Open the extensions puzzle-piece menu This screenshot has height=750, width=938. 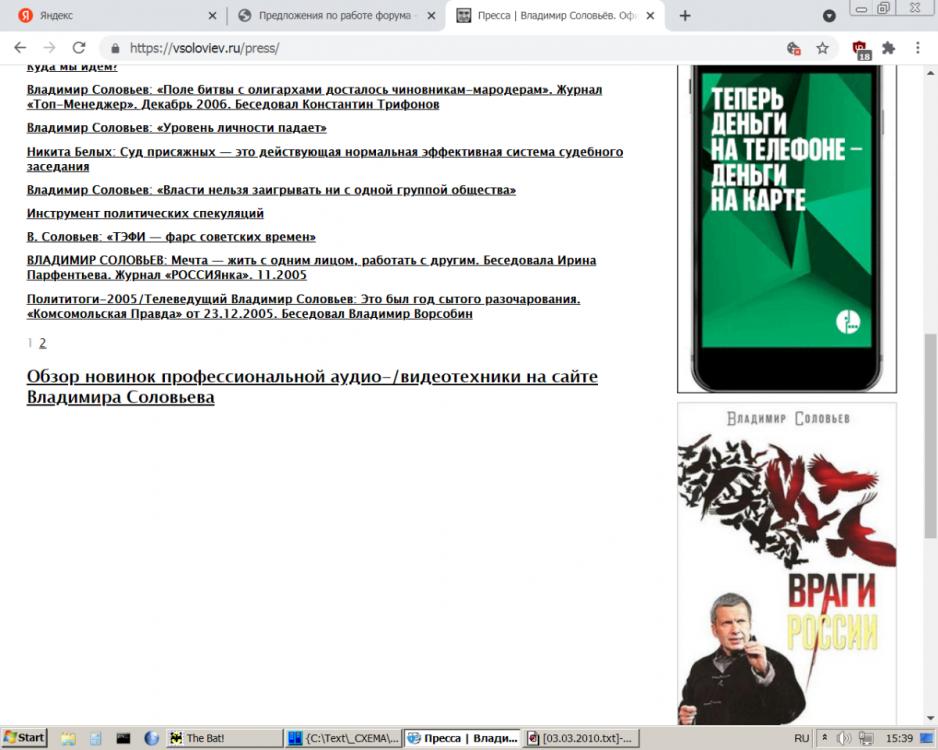tap(889, 48)
